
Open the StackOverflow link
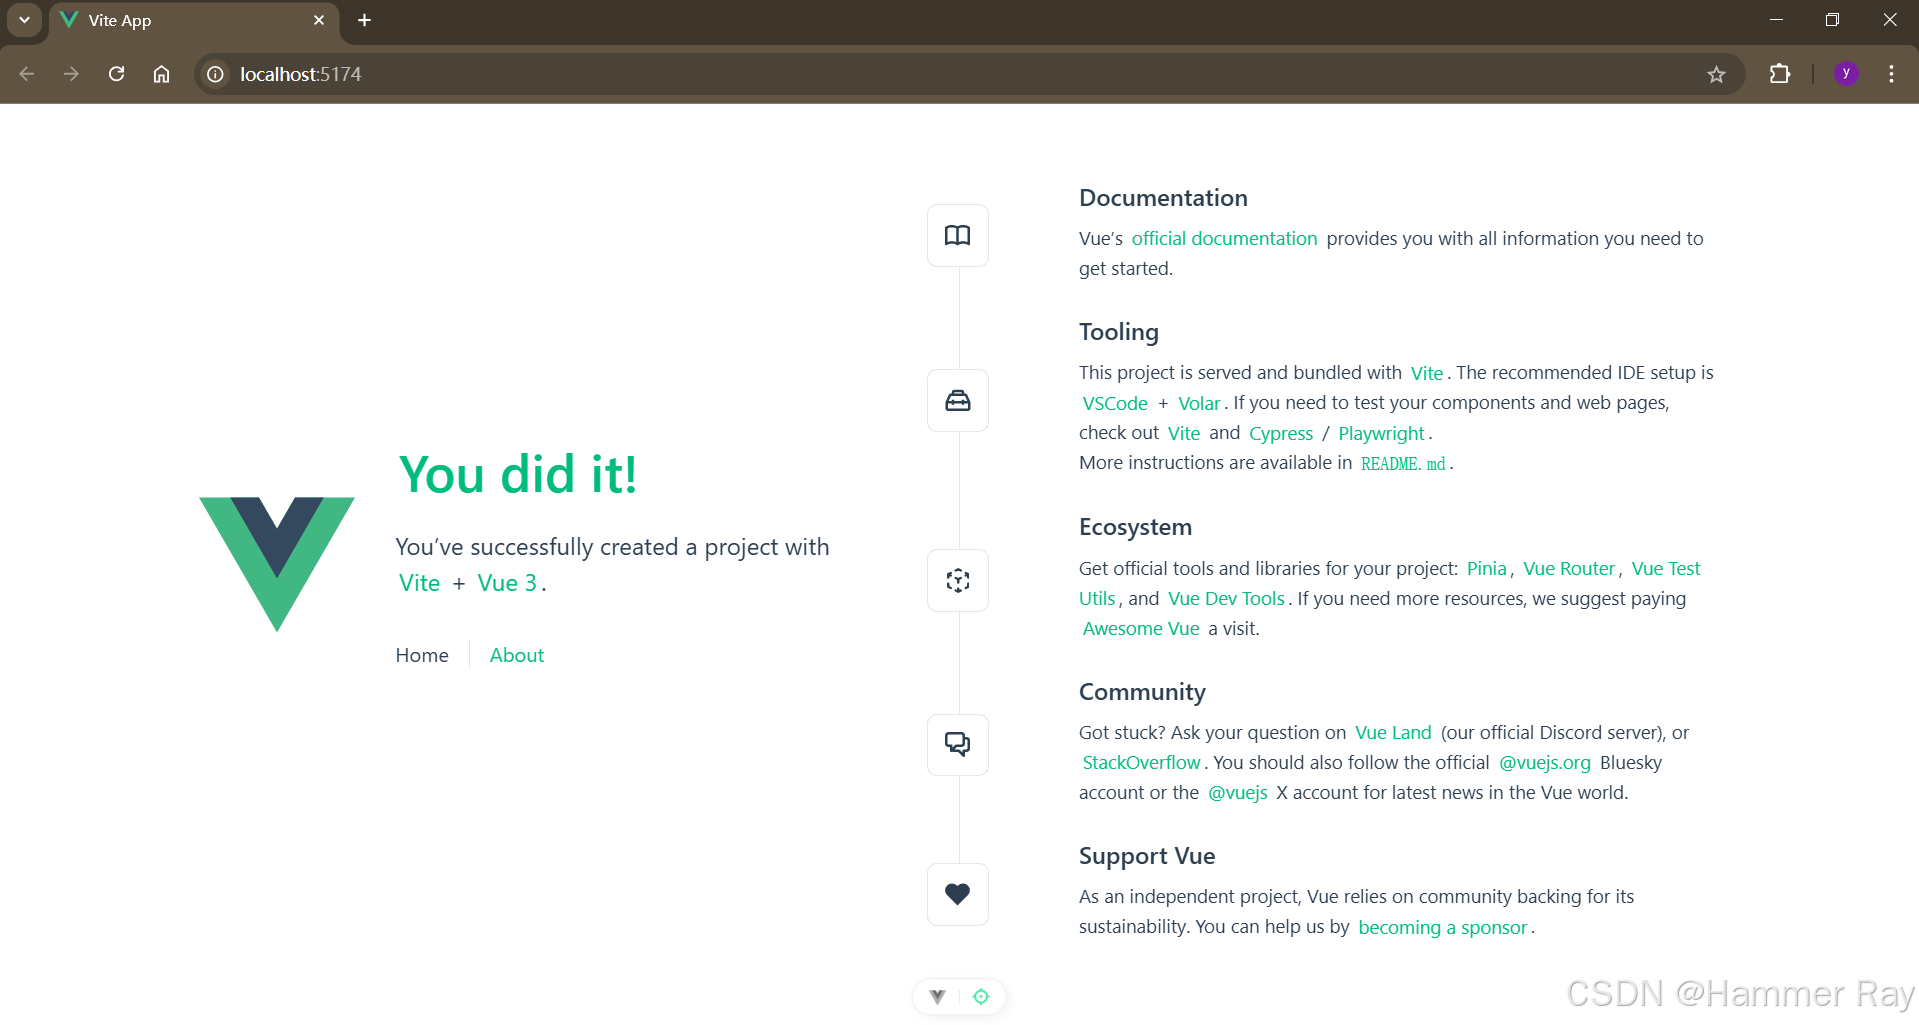1141,762
